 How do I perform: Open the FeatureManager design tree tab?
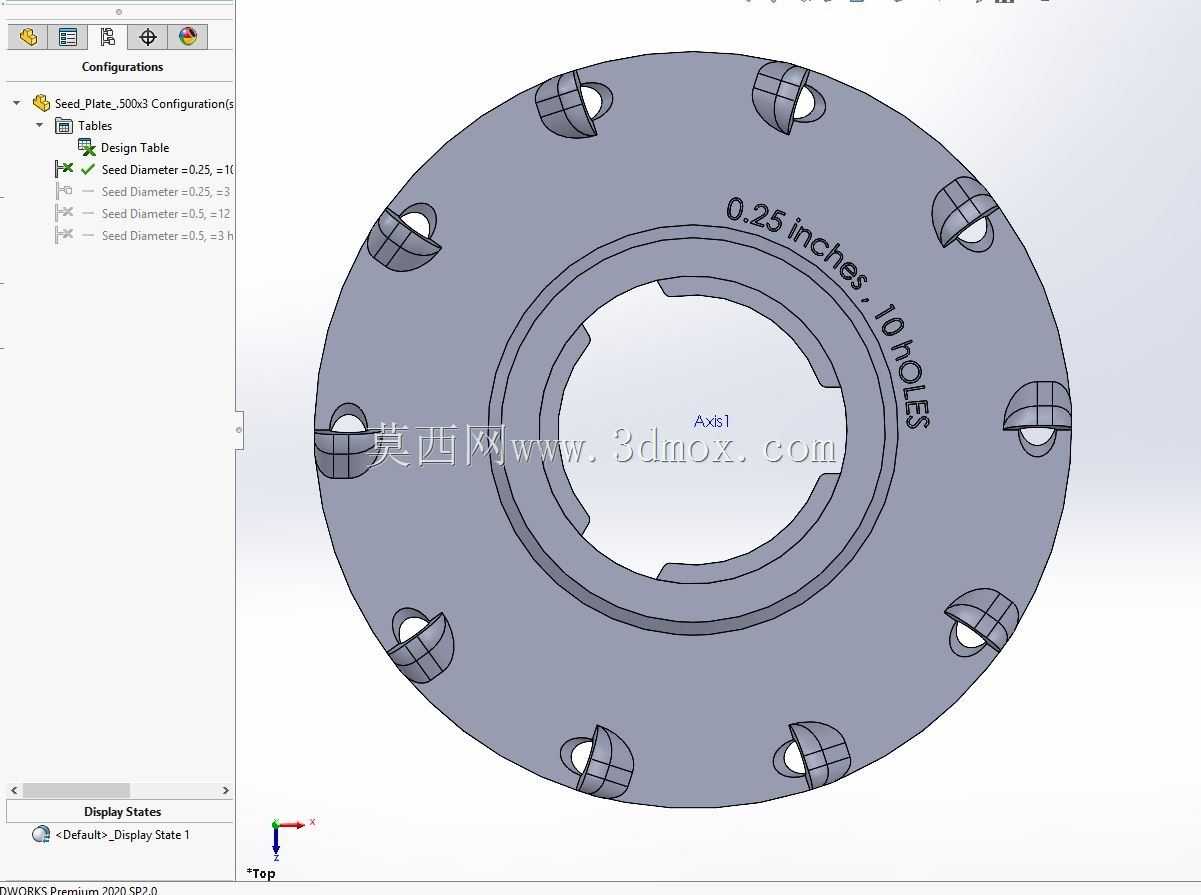coord(28,37)
